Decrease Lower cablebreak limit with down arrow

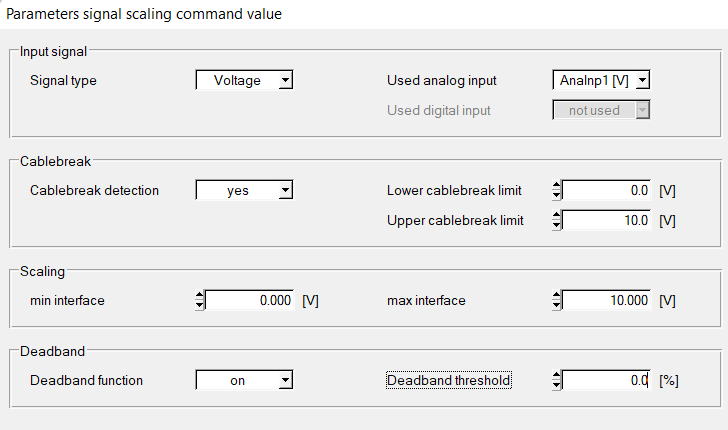557,195
